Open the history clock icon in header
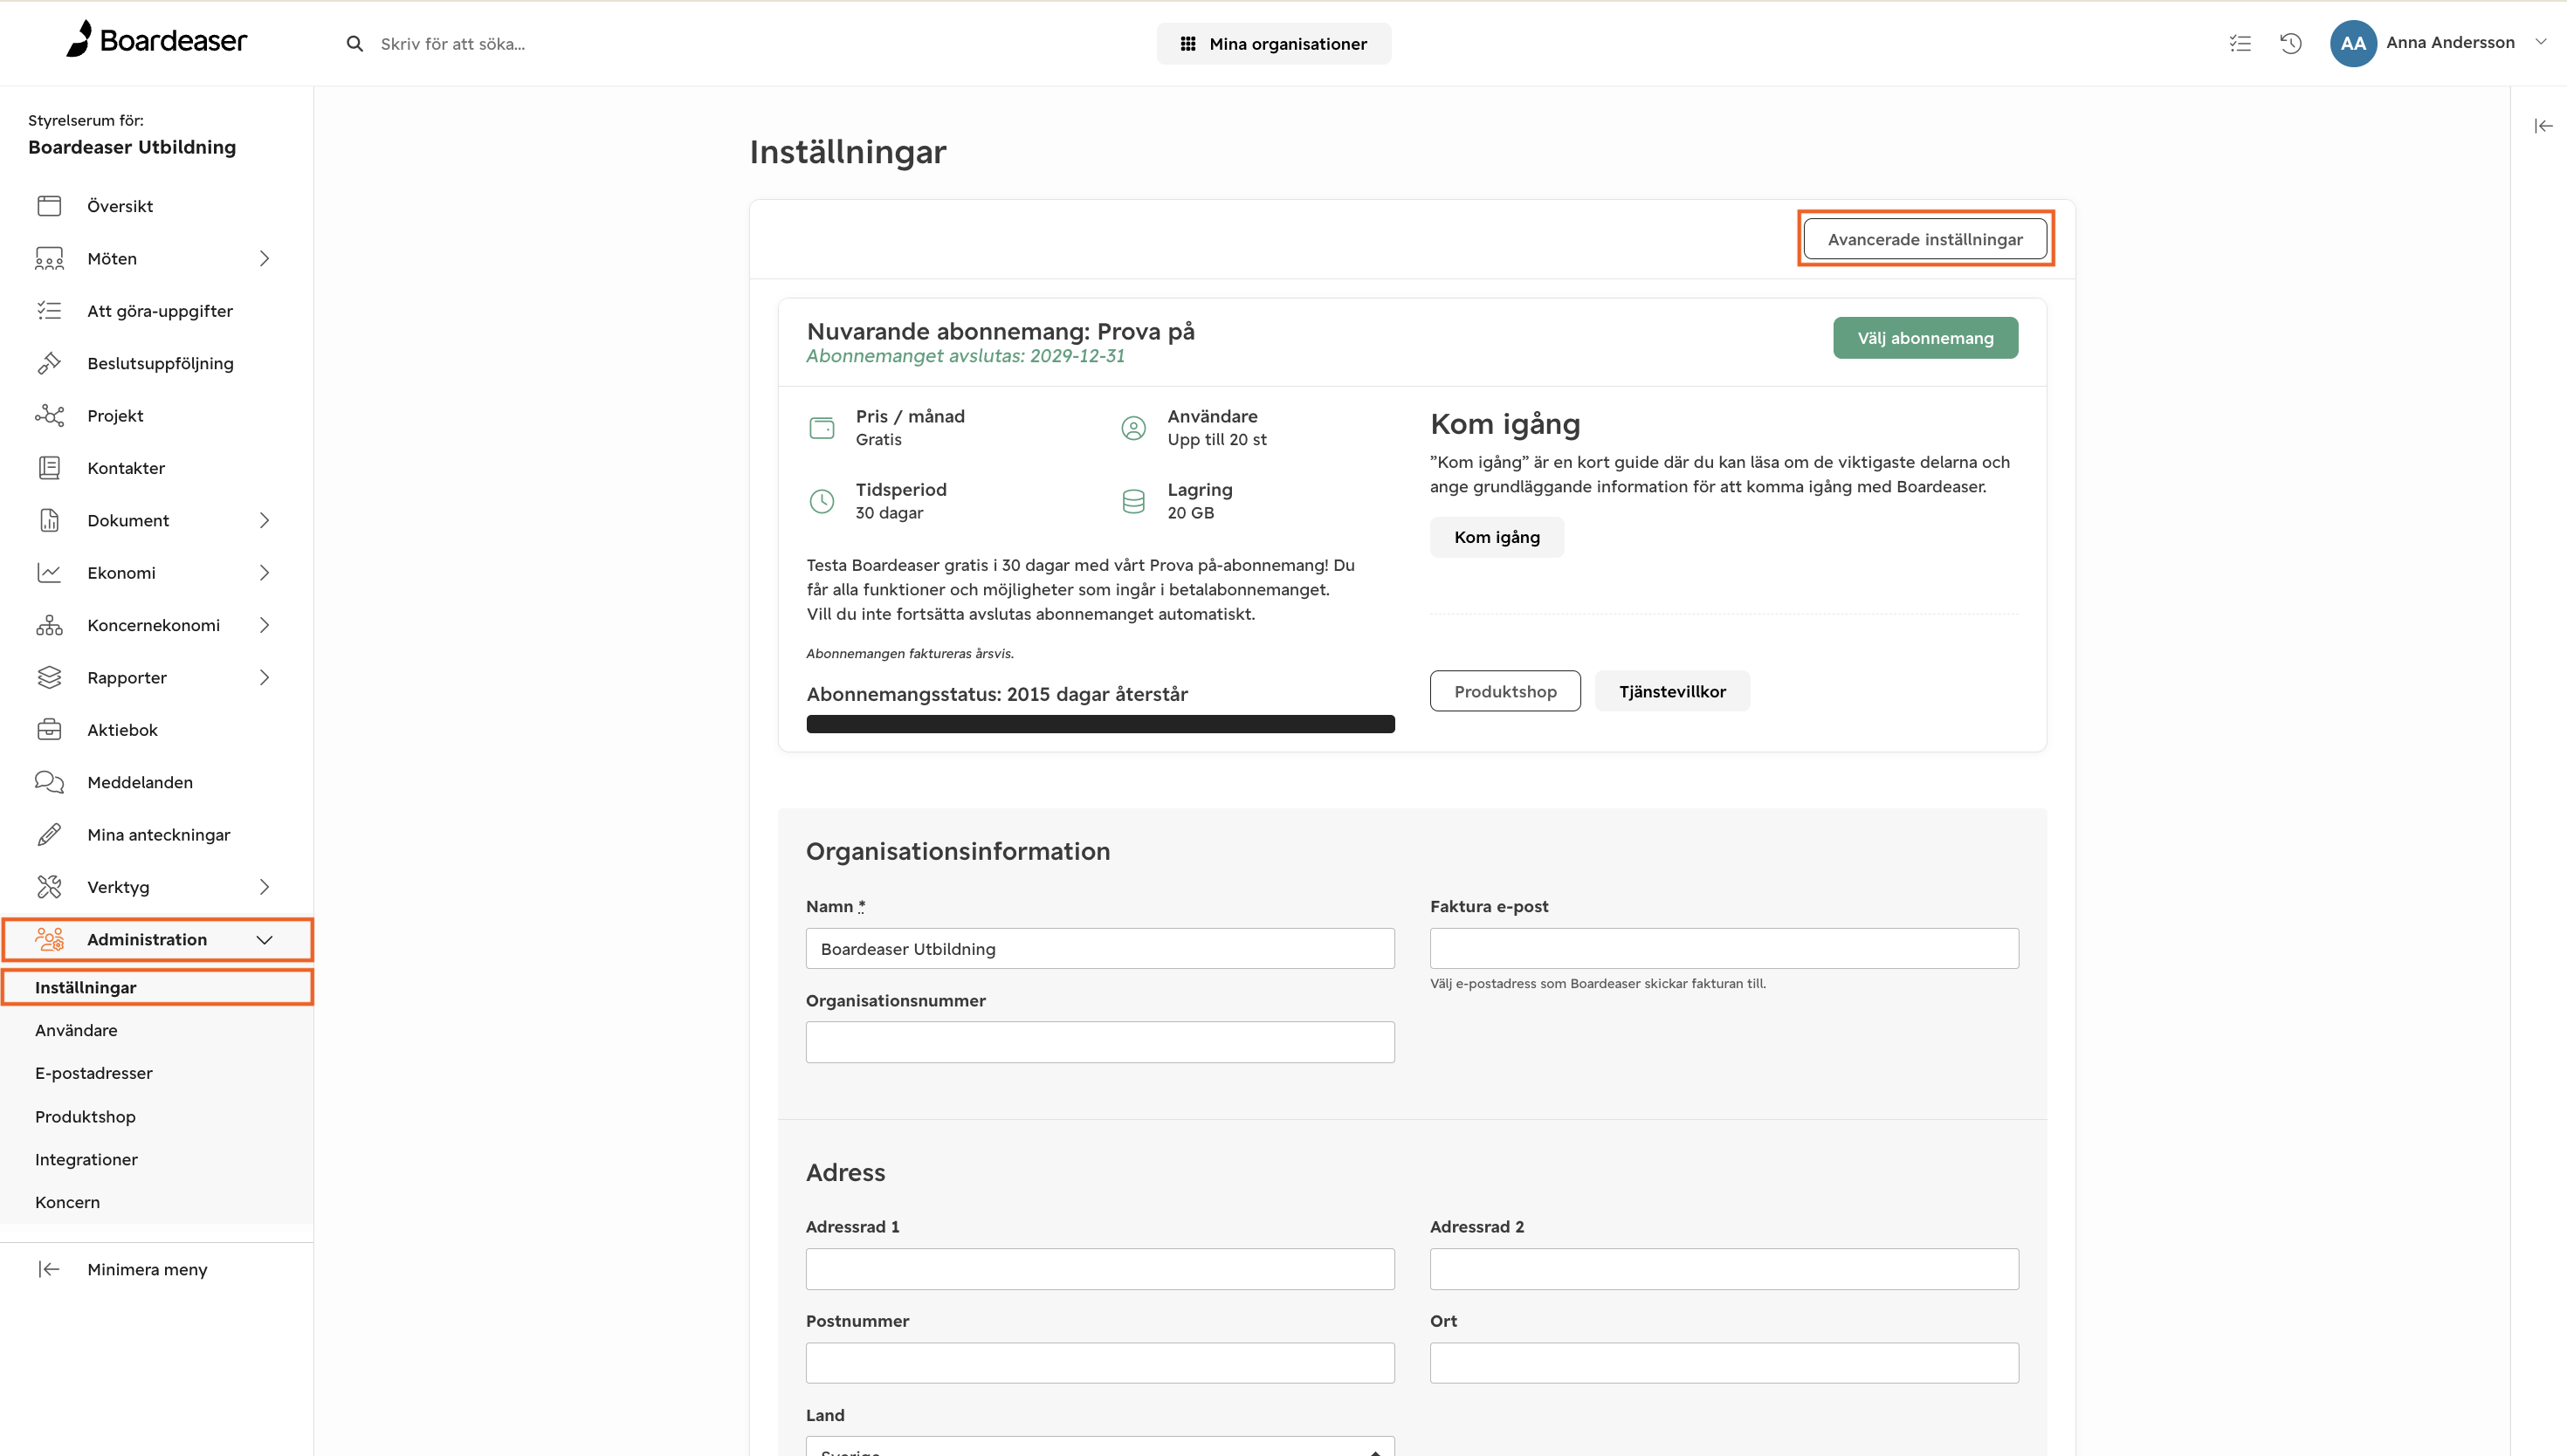This screenshot has width=2567, height=1456. coord(2291,43)
